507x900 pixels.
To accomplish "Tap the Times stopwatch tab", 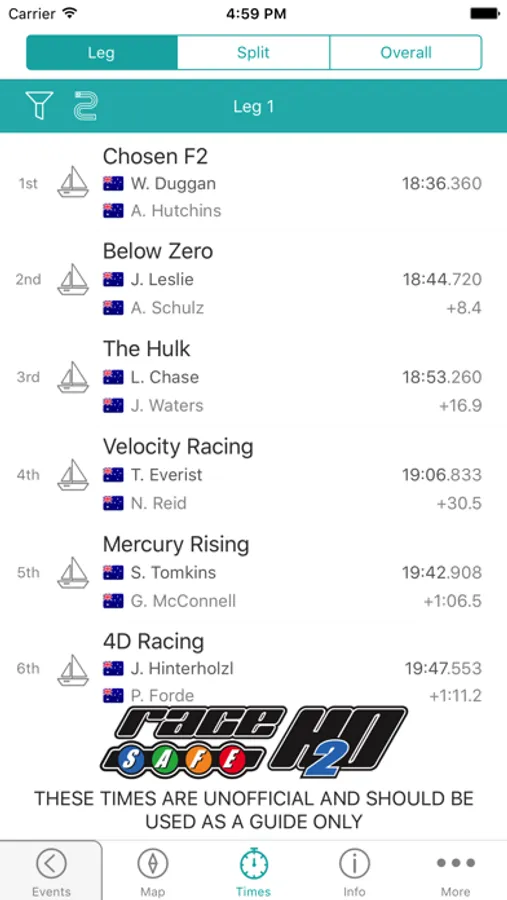I will point(253,871).
